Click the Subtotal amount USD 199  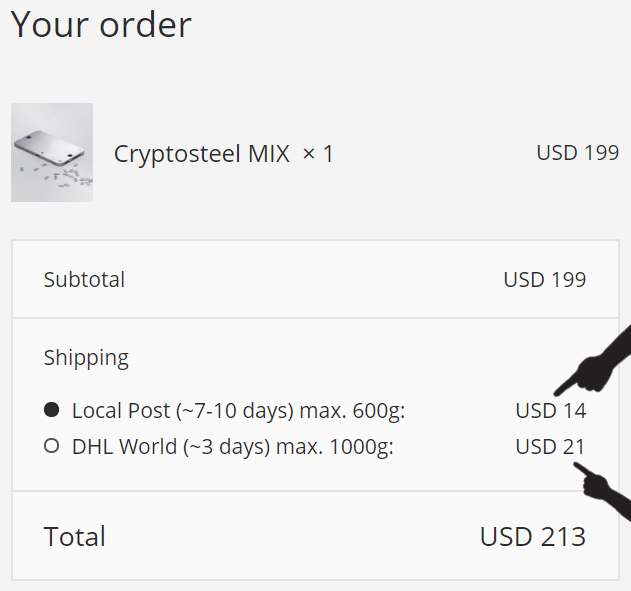(x=545, y=280)
